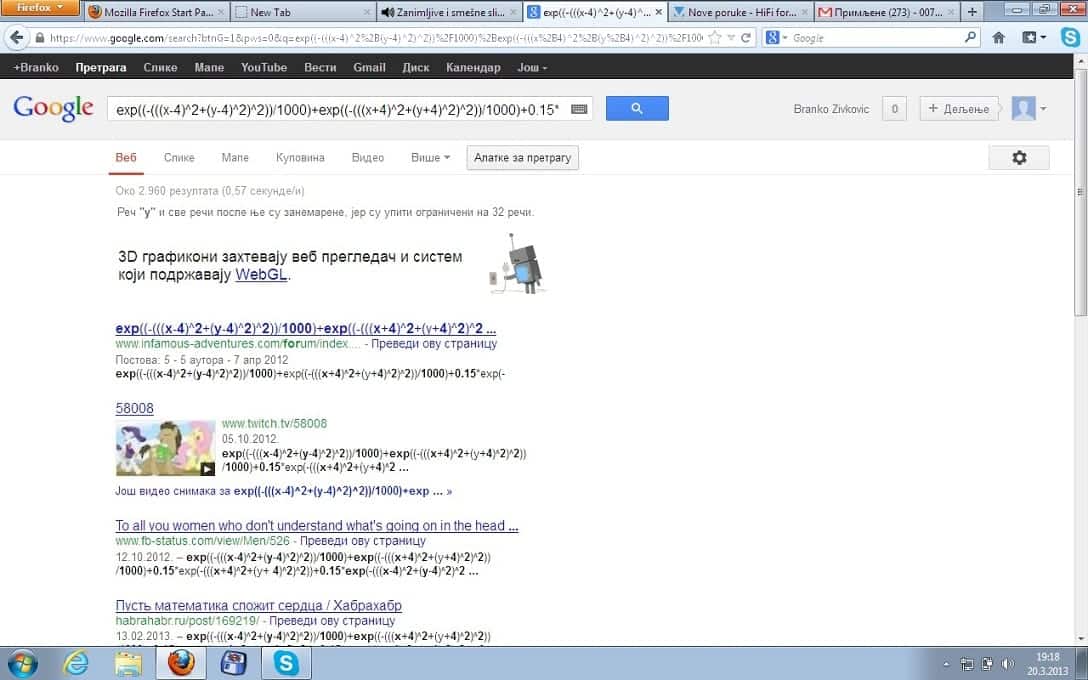Select the Куповина search tab
The height and width of the screenshot is (680, 1088).
tap(300, 158)
